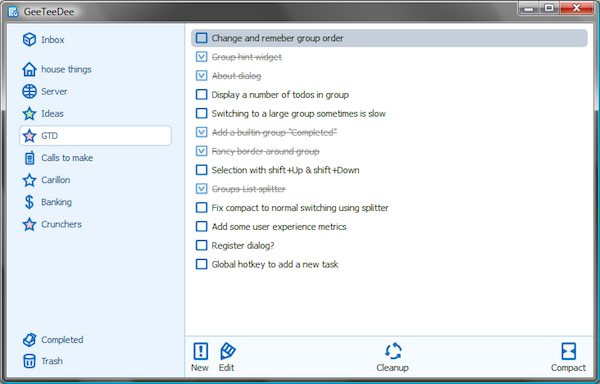Click the Inbox cube icon

[x=29, y=39]
